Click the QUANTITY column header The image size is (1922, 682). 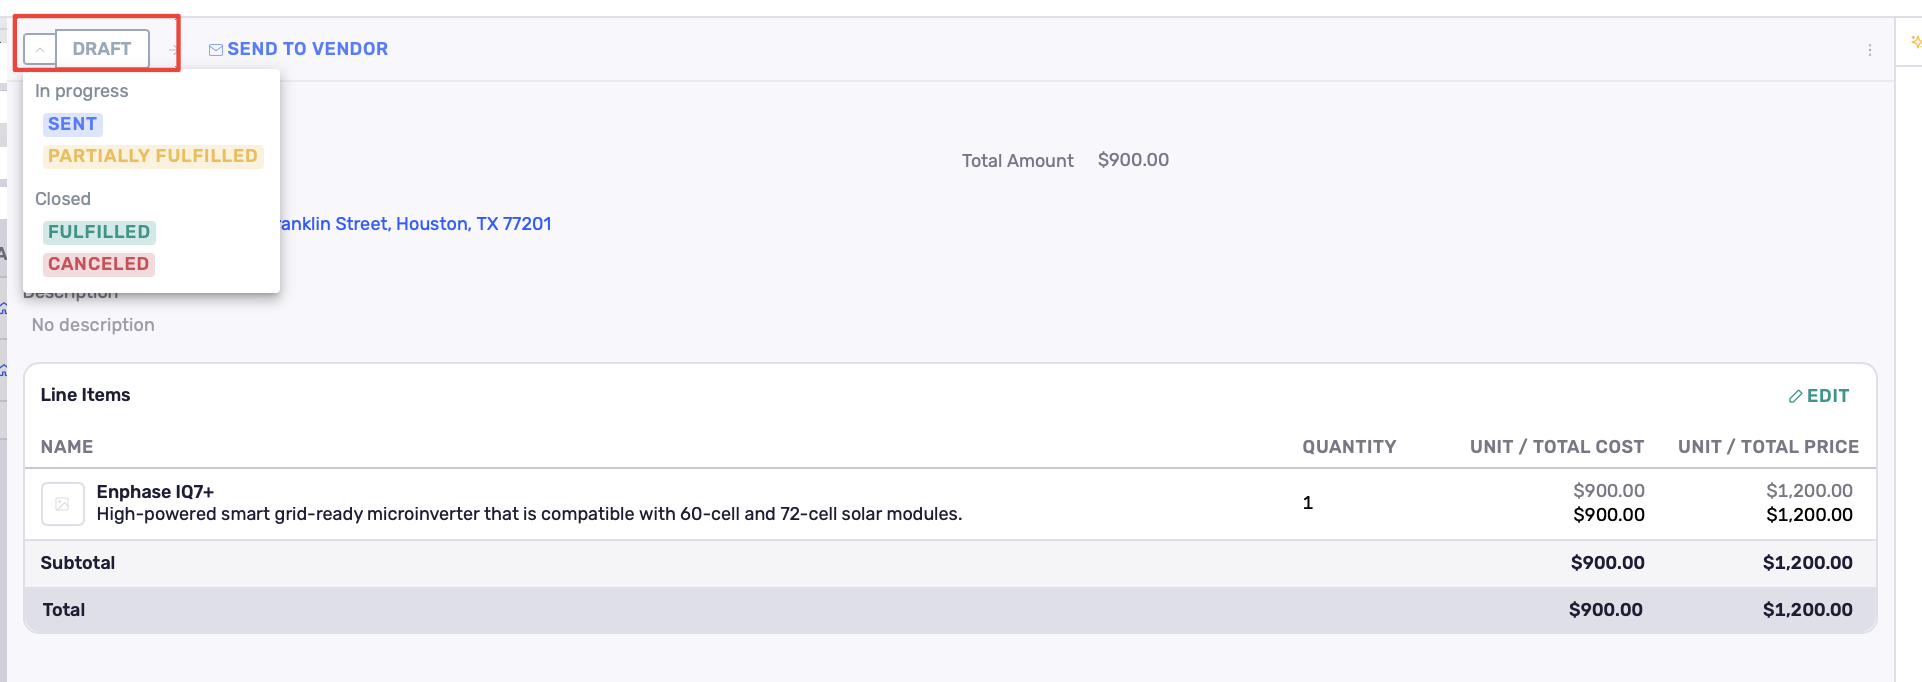pos(1348,447)
